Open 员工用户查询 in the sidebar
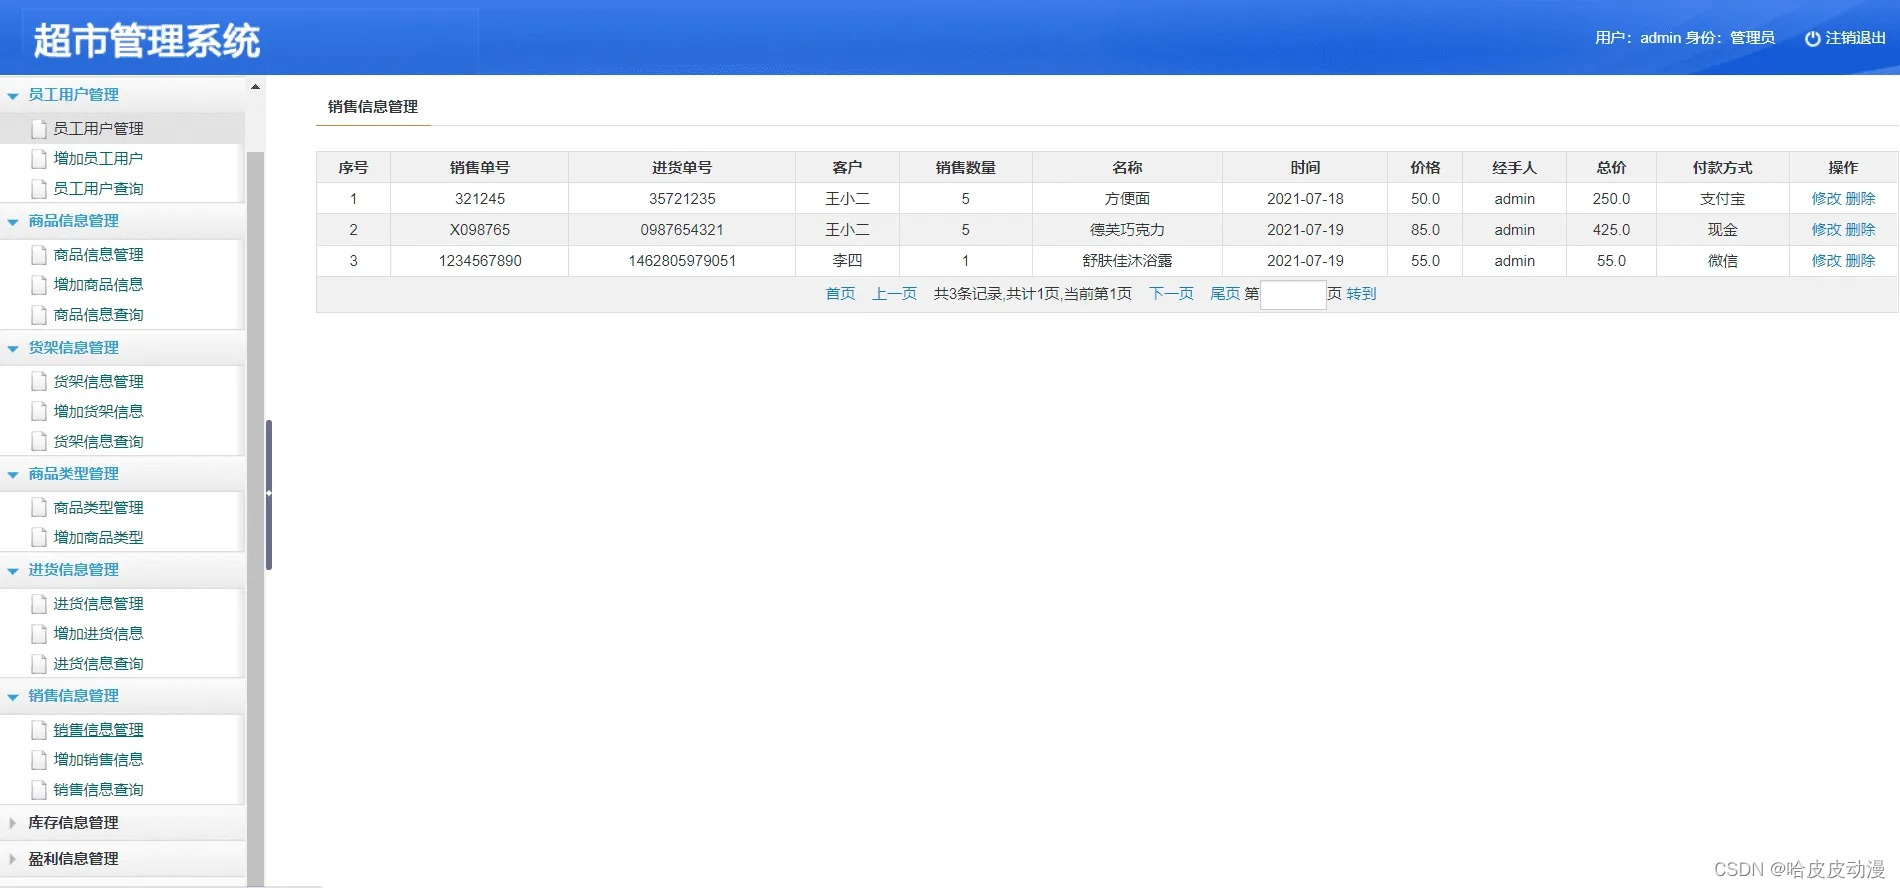 pos(98,189)
